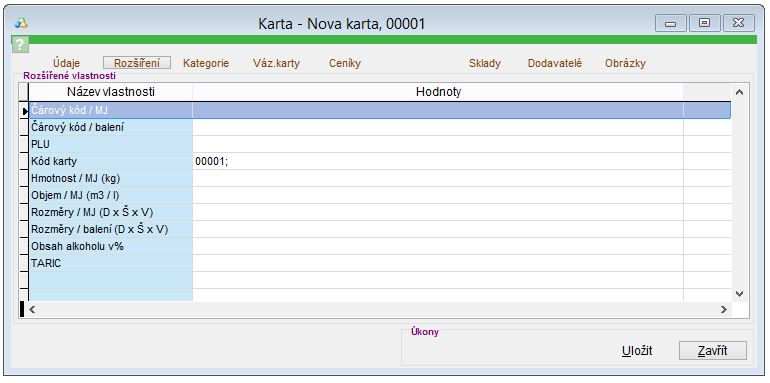Viewport: 770px width, 383px height.
Task: Click the application logo in title bar
Action: pyautogui.click(x=21, y=23)
